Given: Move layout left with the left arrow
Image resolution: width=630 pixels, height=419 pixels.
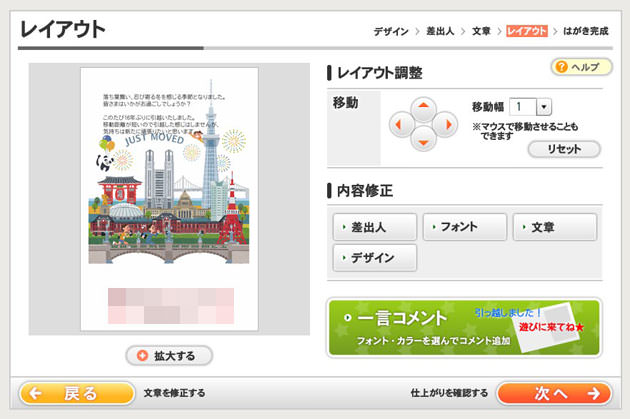Looking at the screenshot, I should click(401, 125).
